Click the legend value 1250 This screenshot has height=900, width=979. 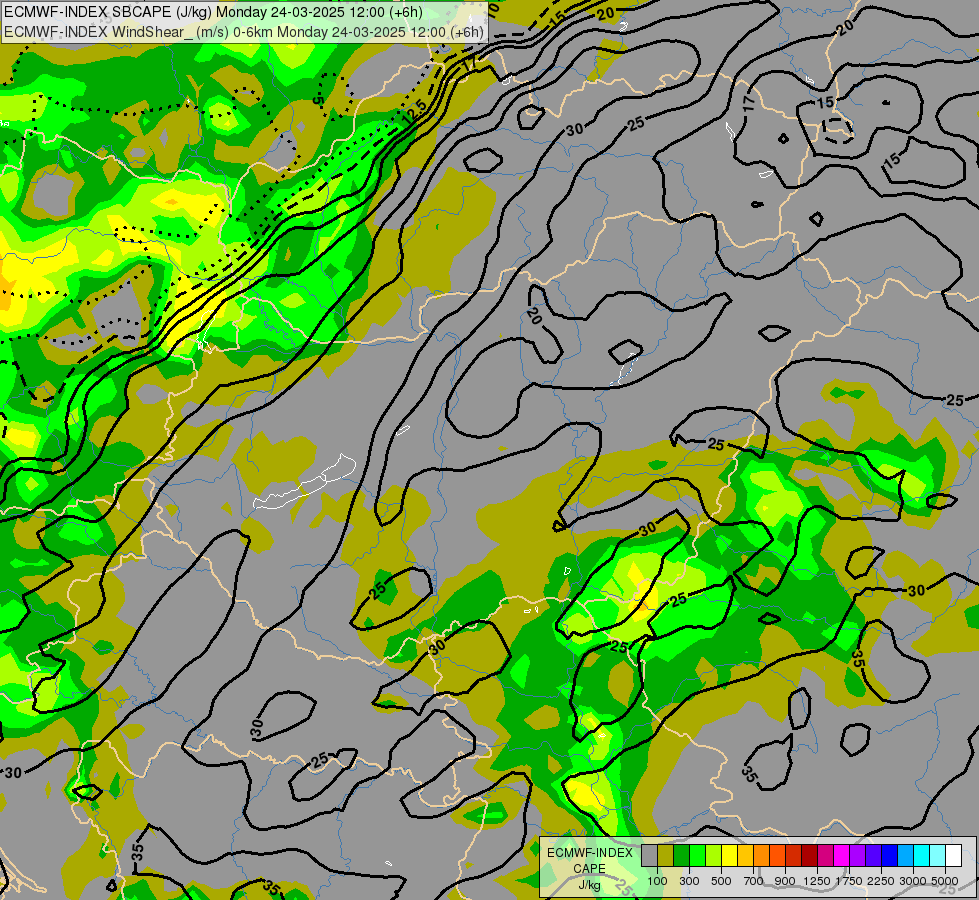click(817, 881)
